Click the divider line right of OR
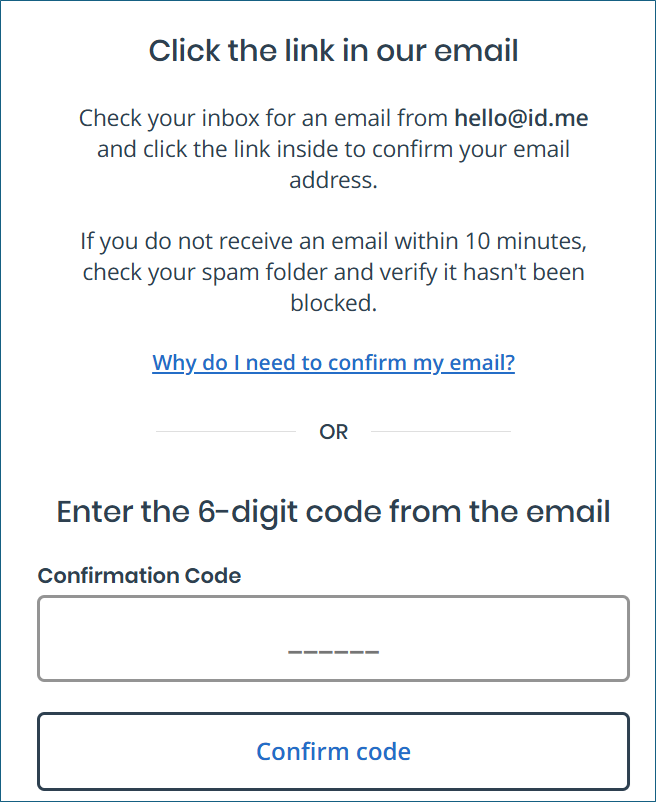This screenshot has width=656, height=802. tap(441, 432)
